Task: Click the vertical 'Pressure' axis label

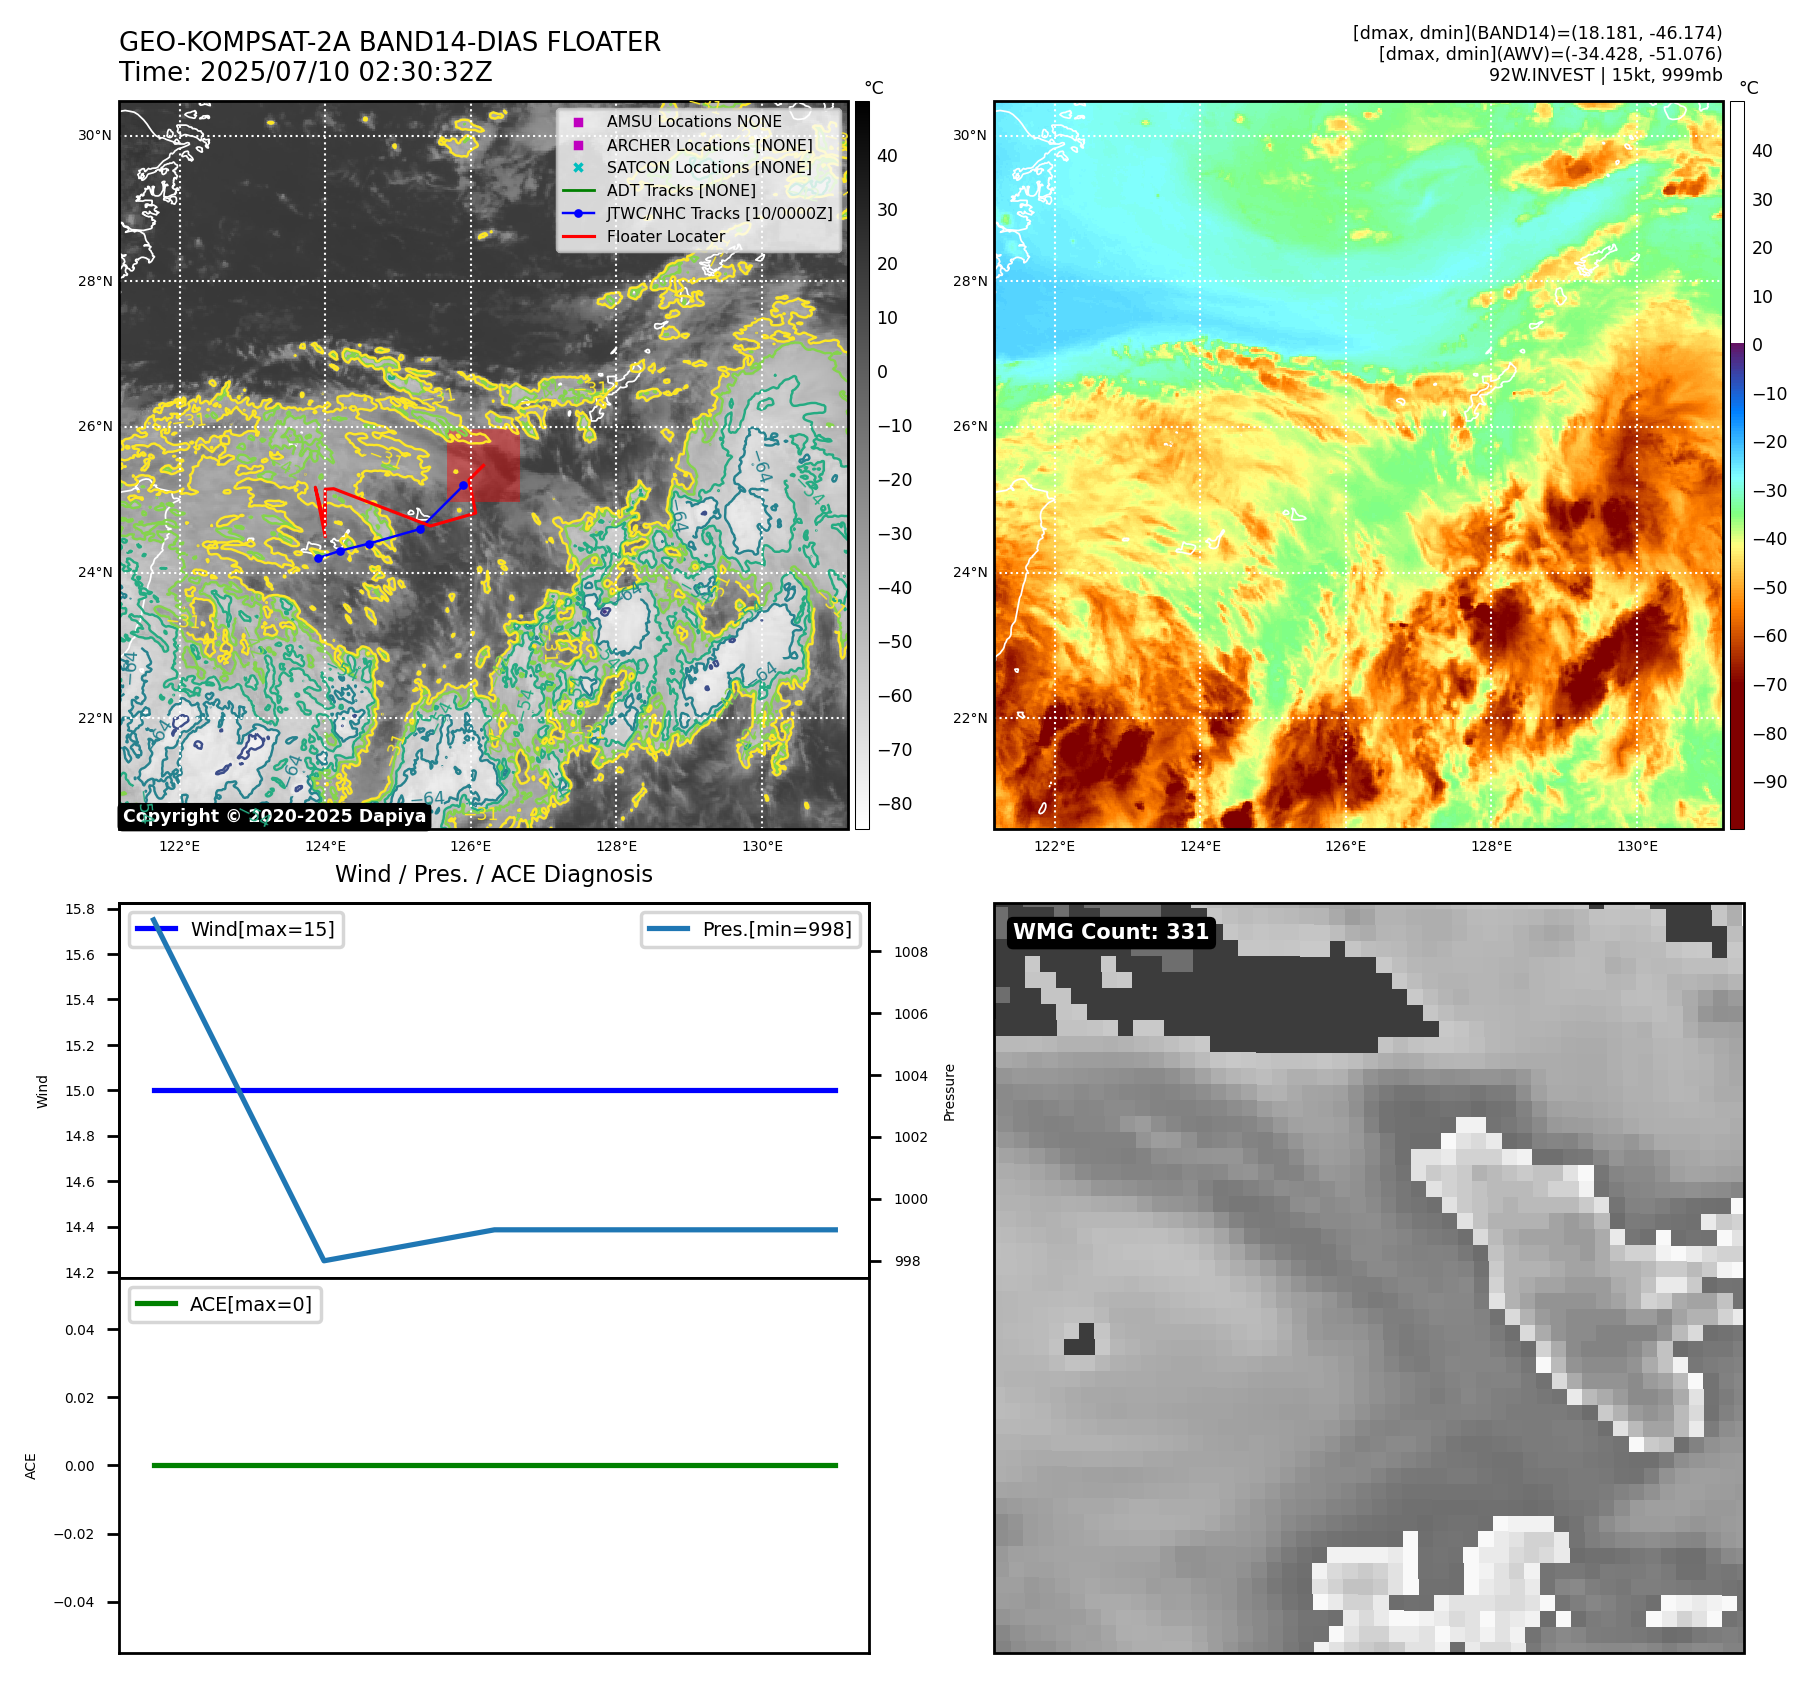Action: tap(949, 1092)
